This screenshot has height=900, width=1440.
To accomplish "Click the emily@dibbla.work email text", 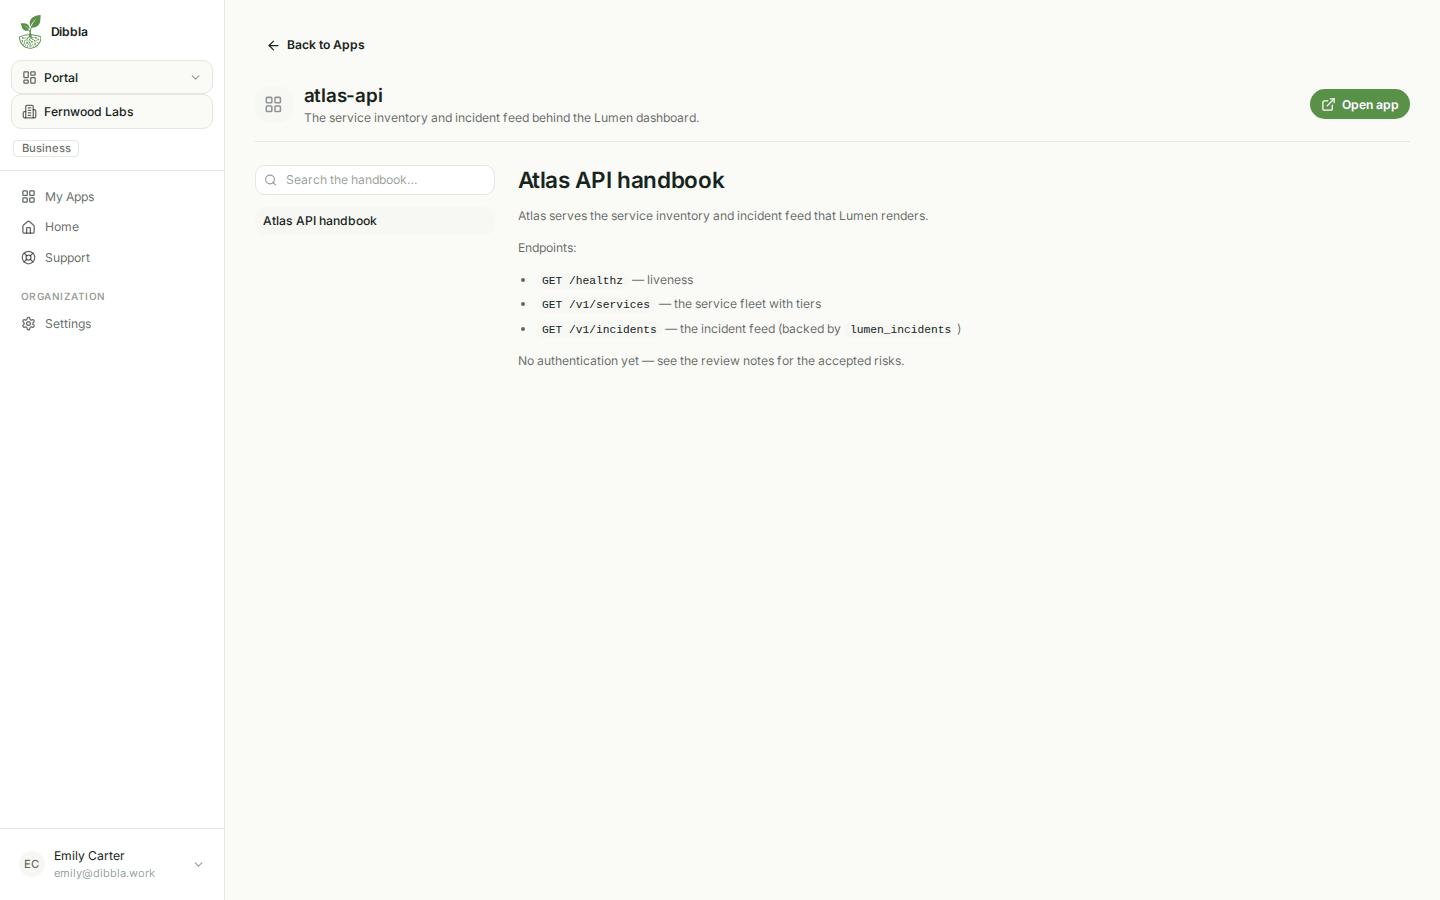I will tap(104, 873).
